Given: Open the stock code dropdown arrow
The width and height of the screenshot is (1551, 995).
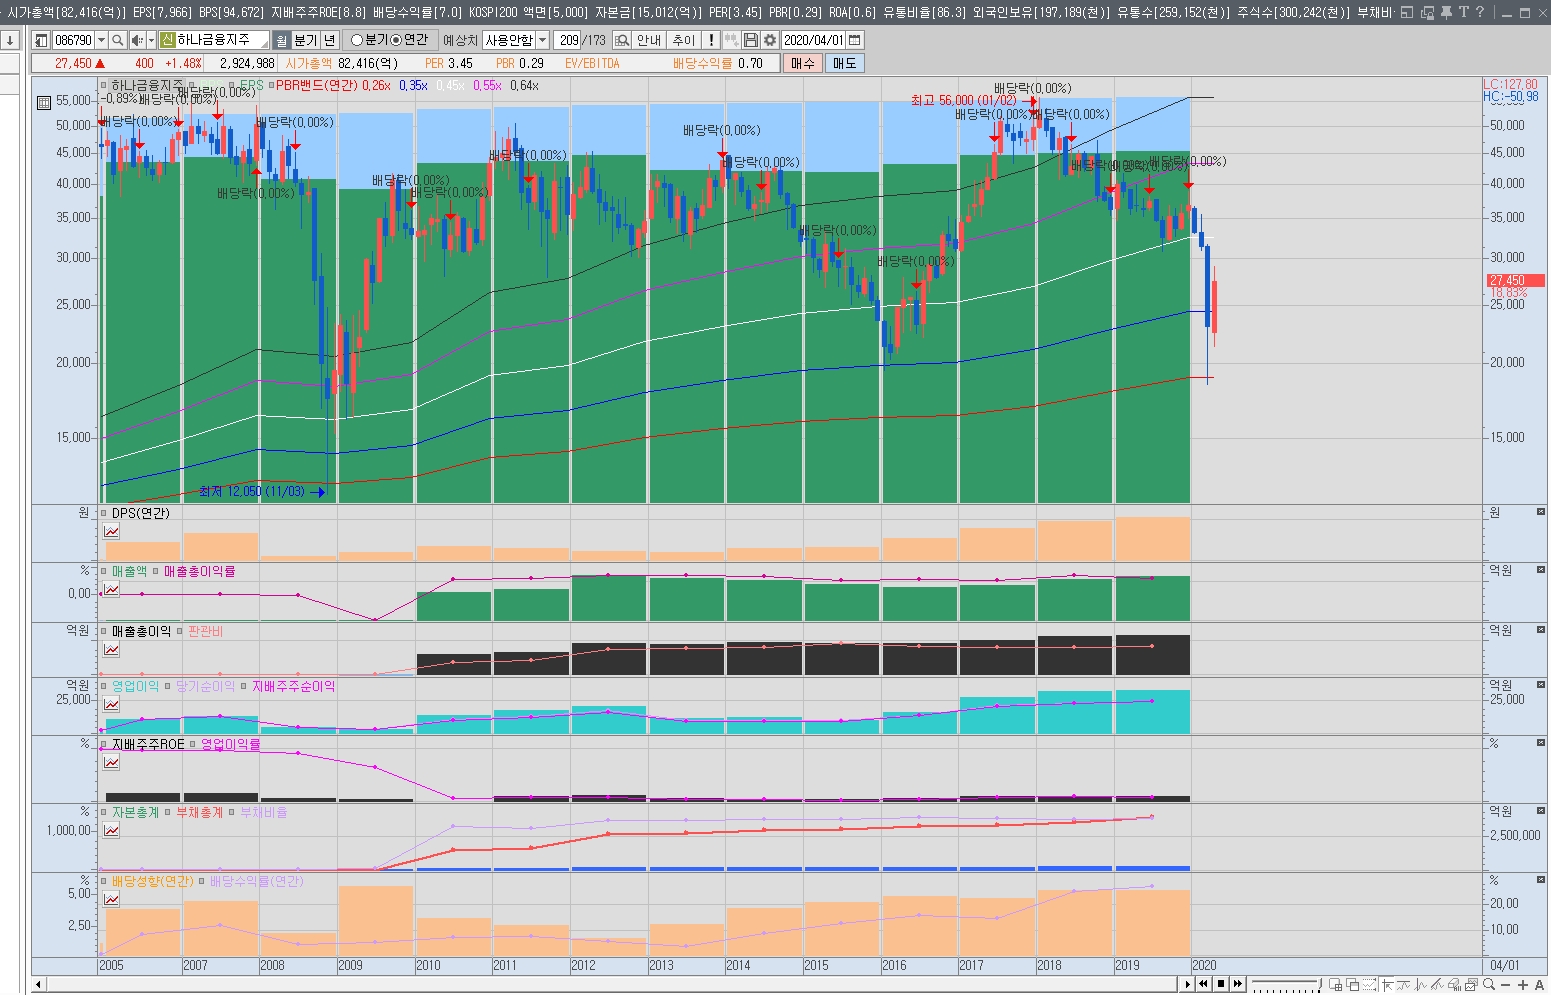Looking at the screenshot, I should point(101,40).
